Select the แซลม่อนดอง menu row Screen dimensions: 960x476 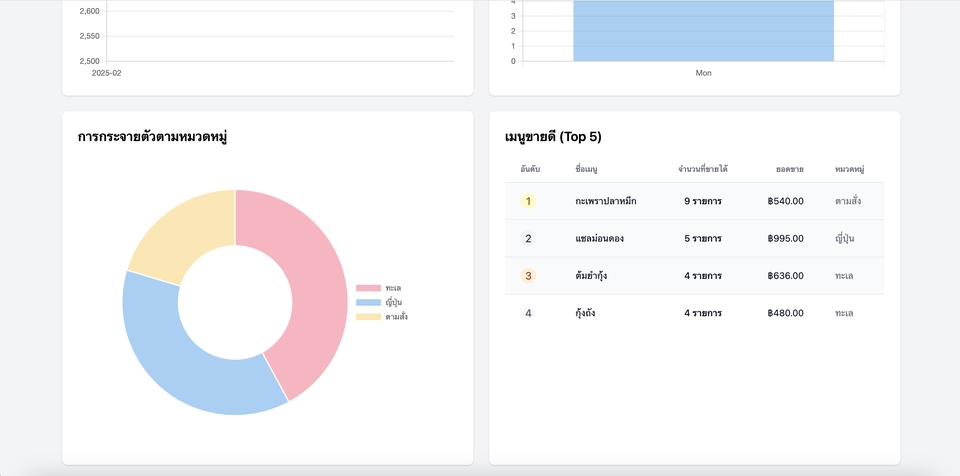click(694, 238)
